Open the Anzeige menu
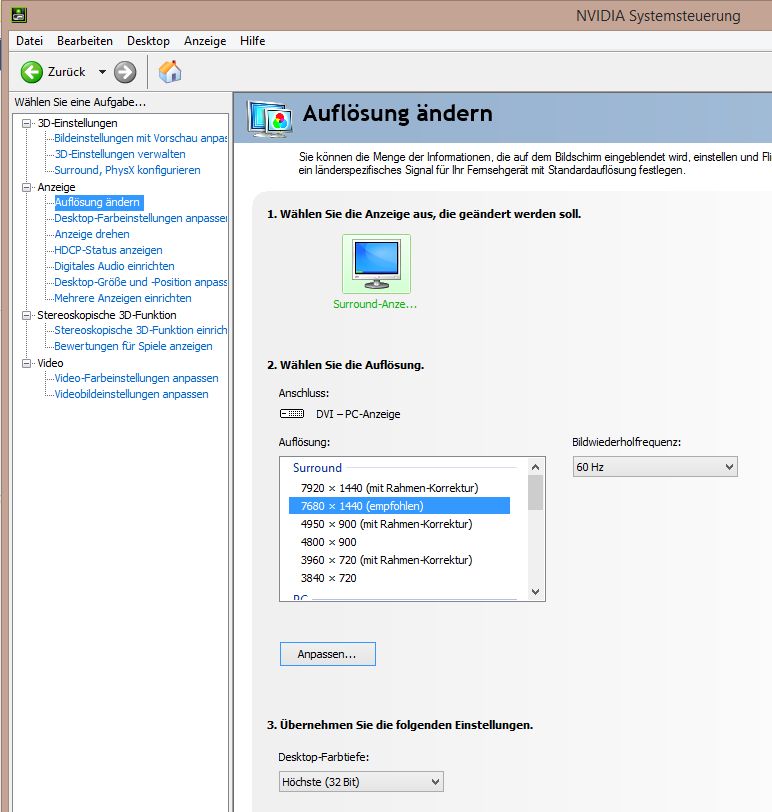The image size is (772, 812). pos(205,41)
